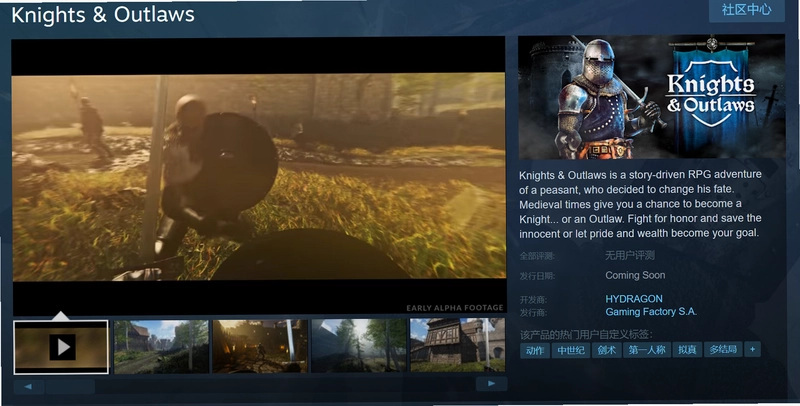Click the Coming Soon release date text

pos(635,275)
